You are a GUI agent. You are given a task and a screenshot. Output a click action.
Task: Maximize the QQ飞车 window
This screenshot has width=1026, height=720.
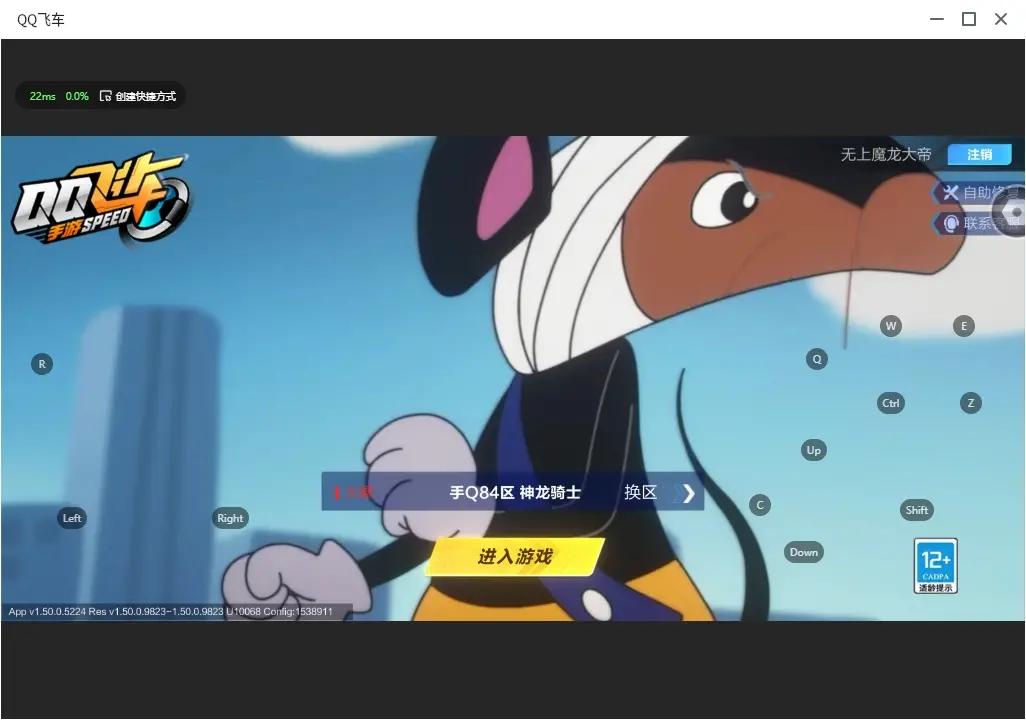click(969, 19)
